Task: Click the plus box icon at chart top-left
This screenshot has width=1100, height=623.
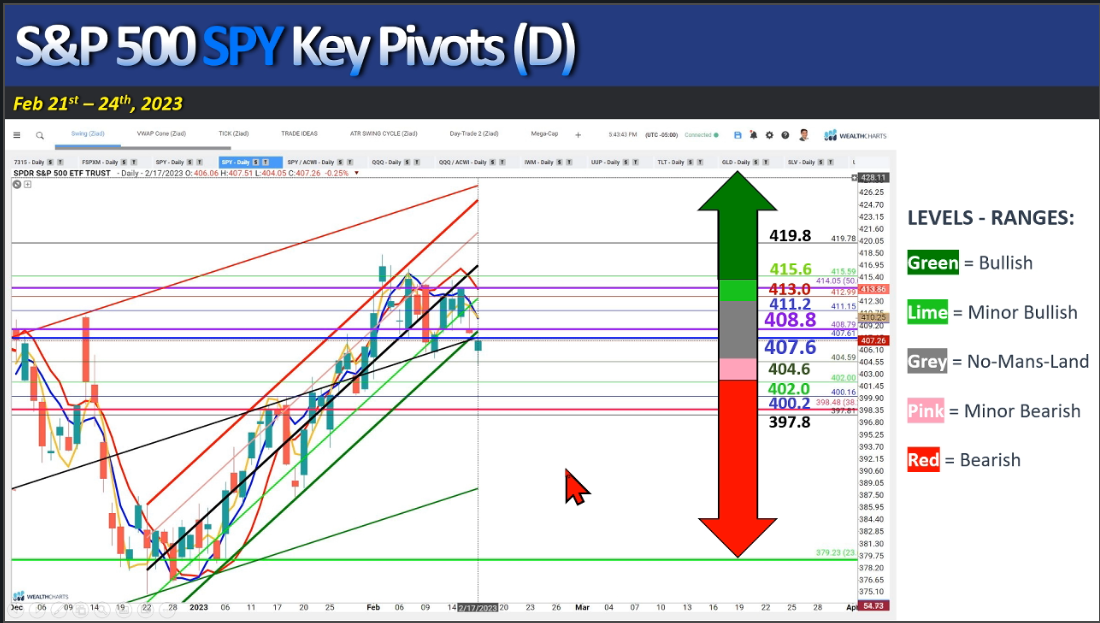Action: (27, 185)
